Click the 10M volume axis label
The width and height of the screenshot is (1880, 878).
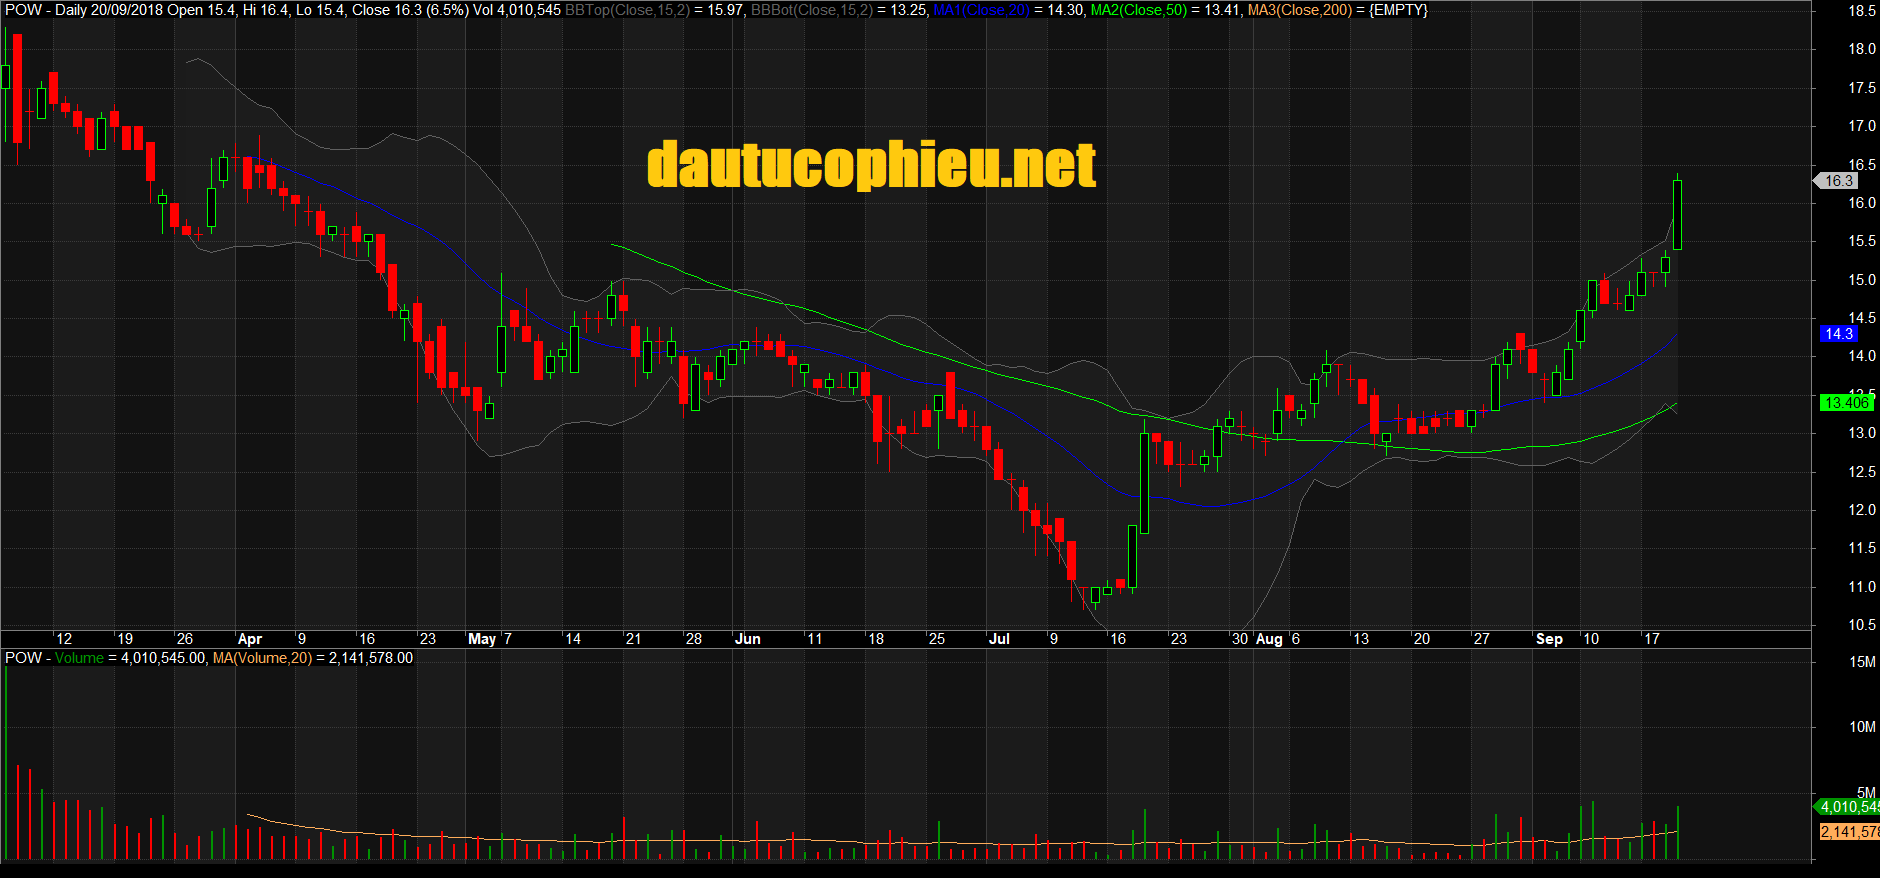(x=1862, y=727)
